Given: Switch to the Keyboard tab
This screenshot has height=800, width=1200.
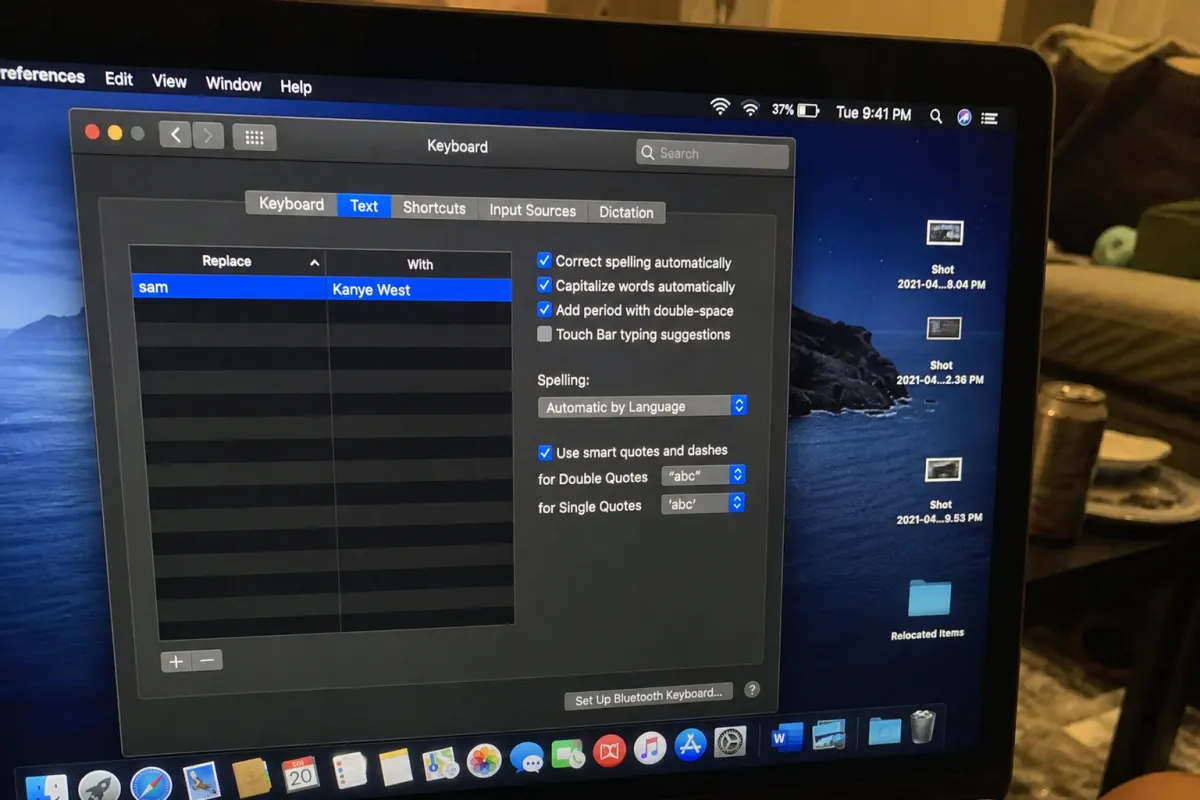Looking at the screenshot, I should [x=291, y=204].
